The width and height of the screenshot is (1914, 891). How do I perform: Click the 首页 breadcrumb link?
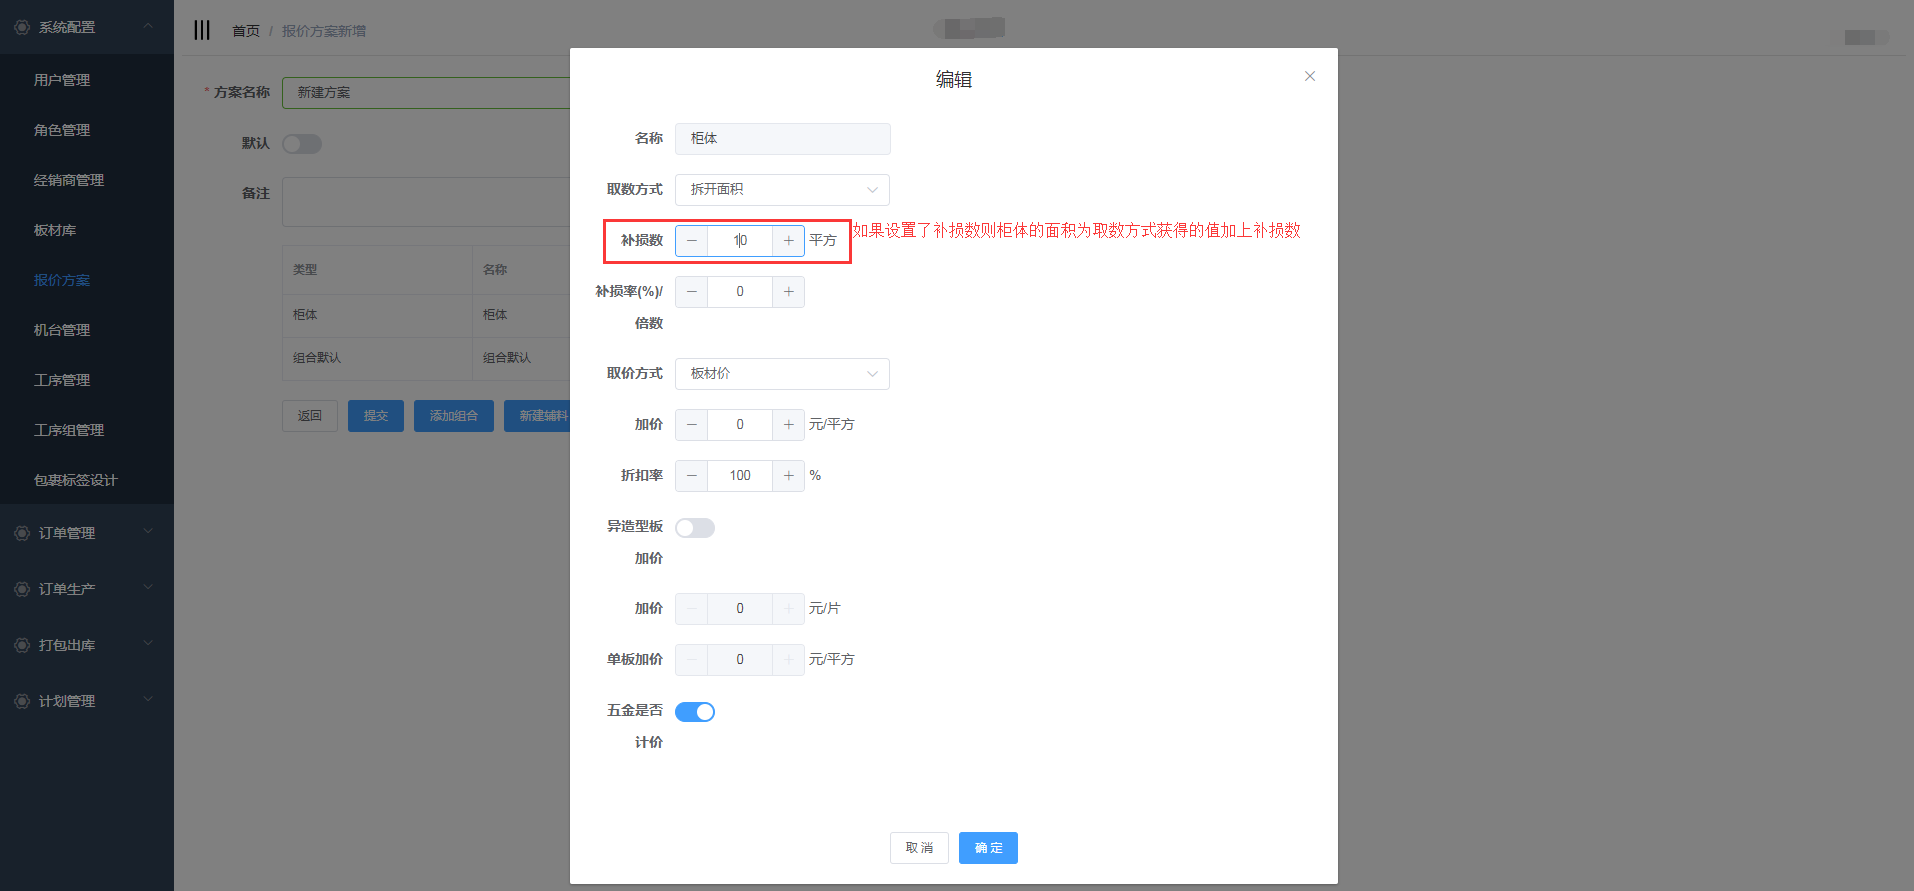point(245,31)
